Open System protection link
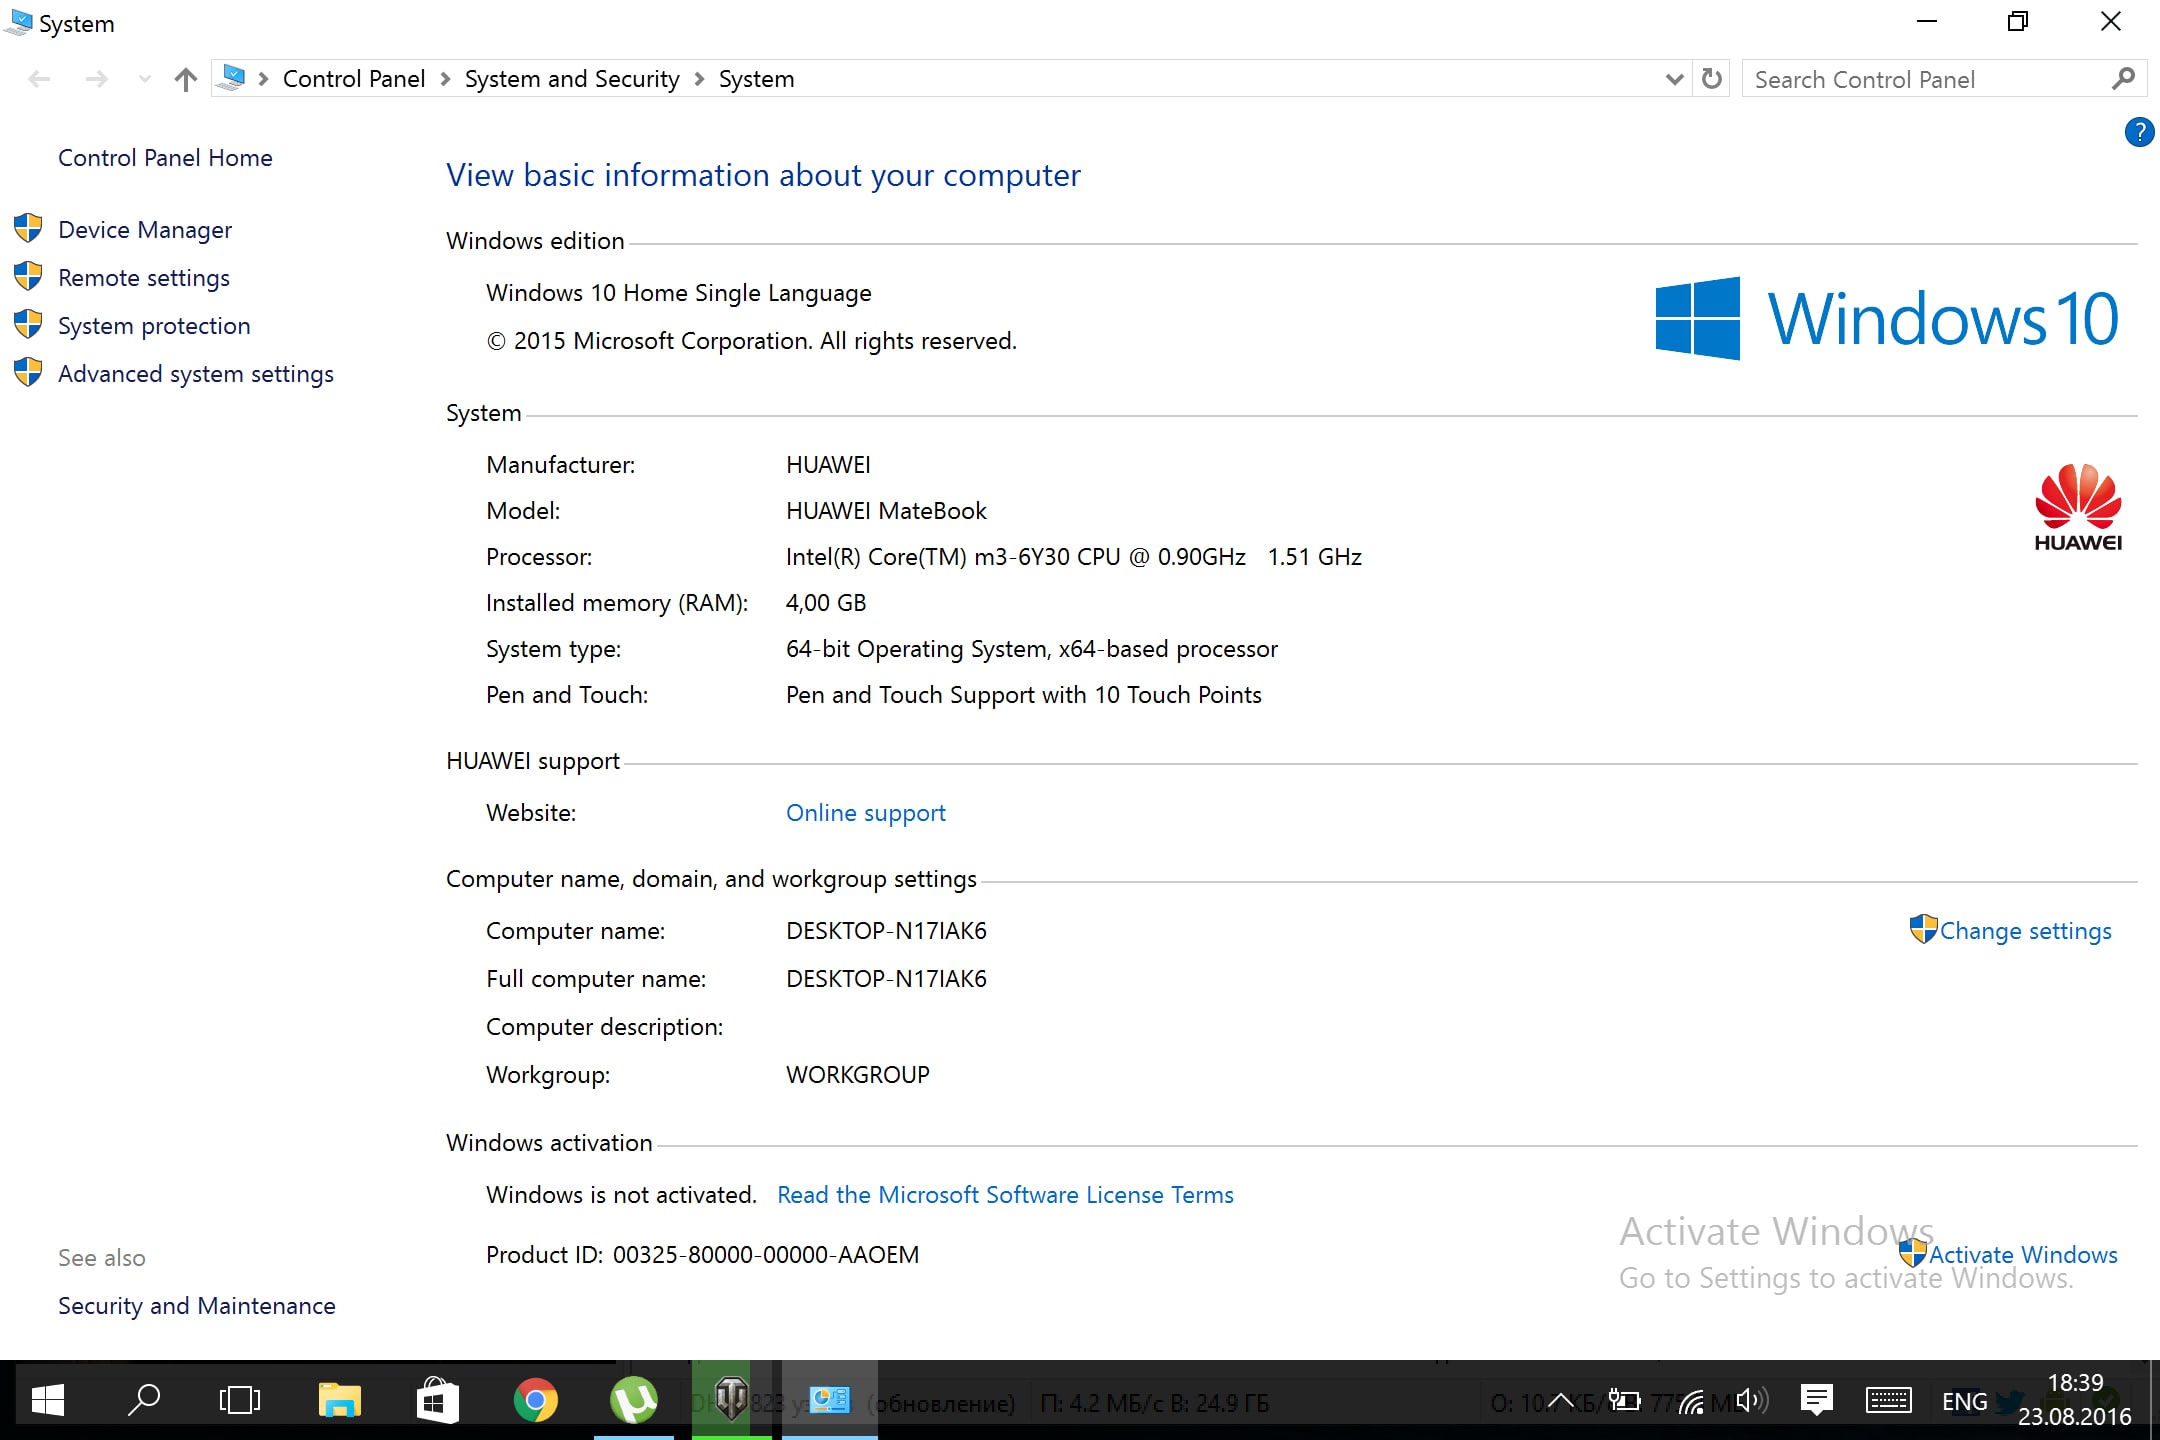Viewport: 2160px width, 1440px height. (x=154, y=326)
